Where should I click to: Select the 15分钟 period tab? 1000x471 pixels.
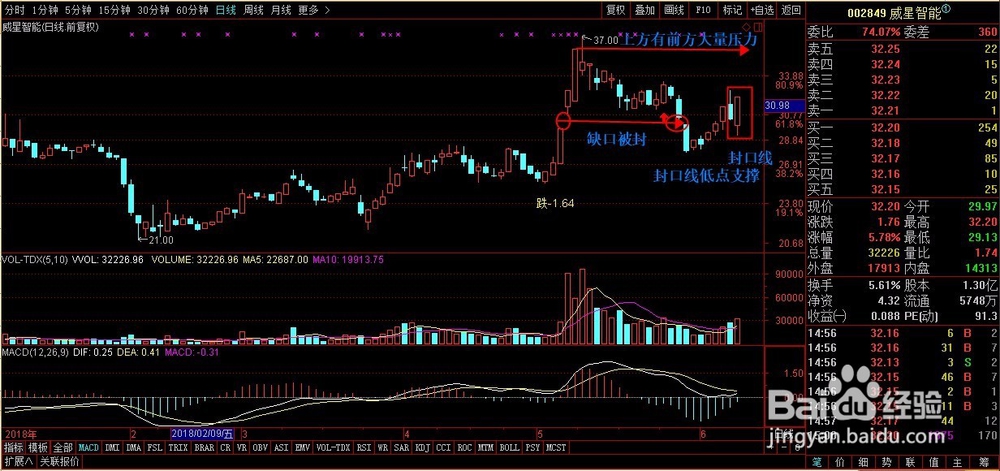117,10
